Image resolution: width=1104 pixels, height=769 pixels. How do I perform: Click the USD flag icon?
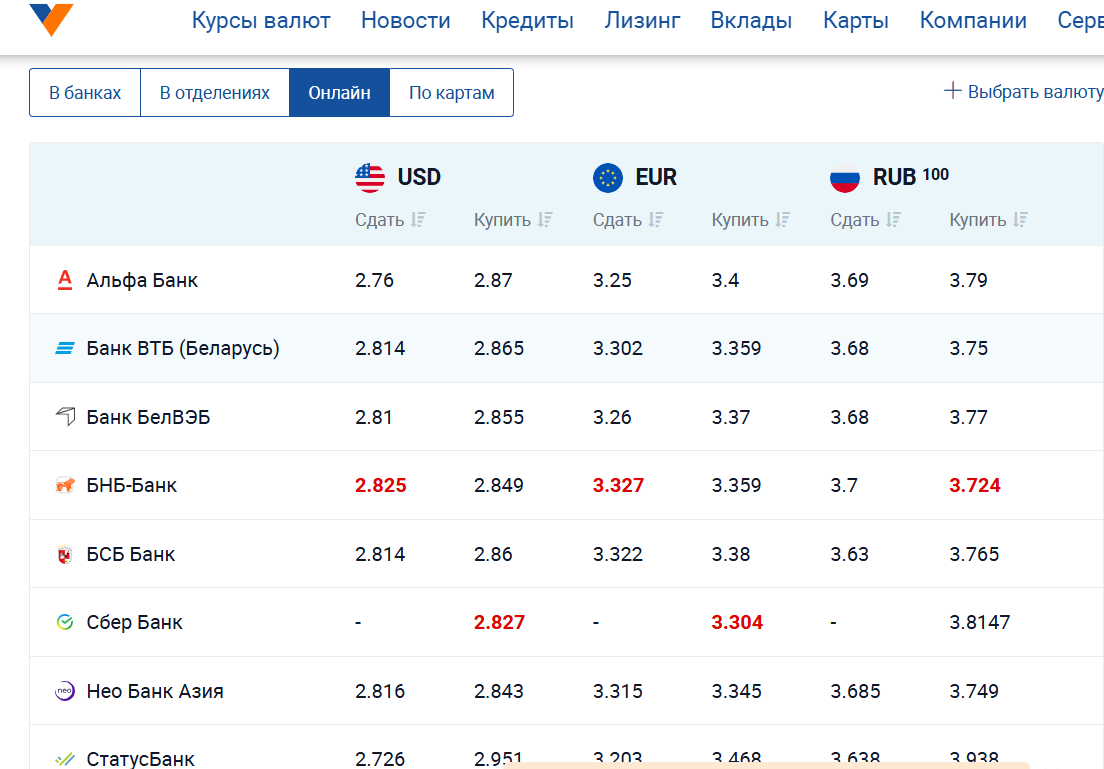tap(370, 178)
